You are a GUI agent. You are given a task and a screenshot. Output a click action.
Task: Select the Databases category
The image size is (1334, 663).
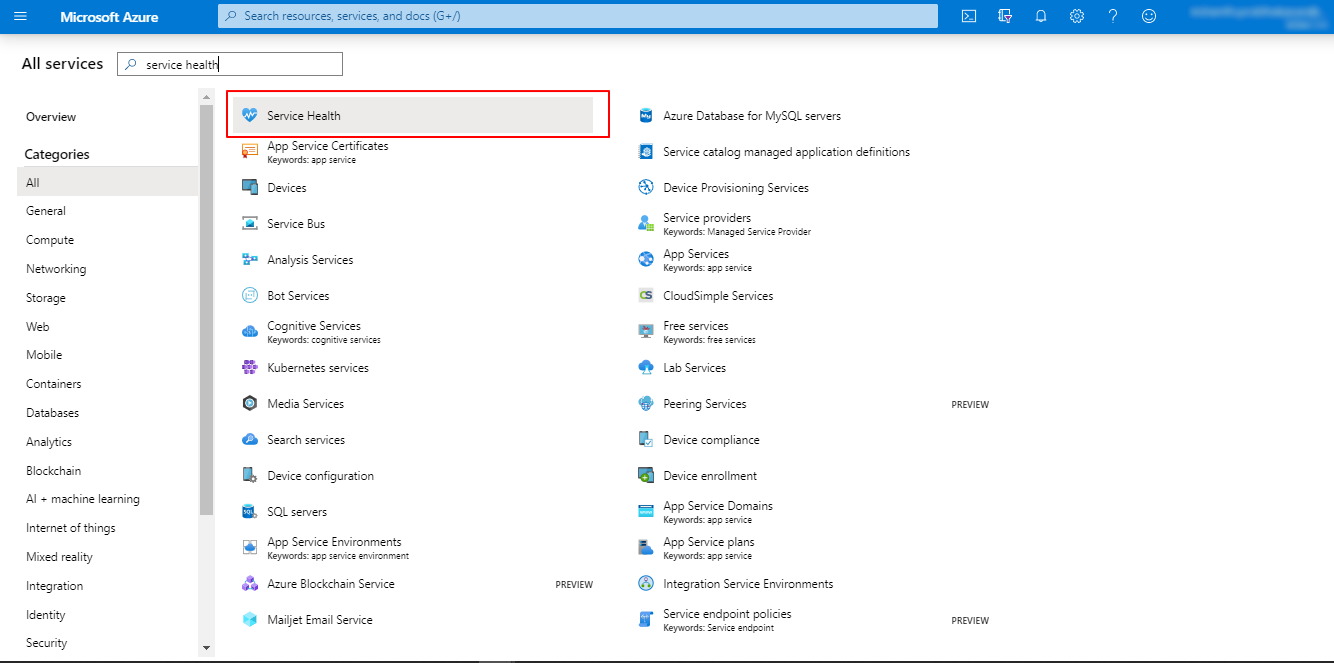pyautogui.click(x=52, y=413)
